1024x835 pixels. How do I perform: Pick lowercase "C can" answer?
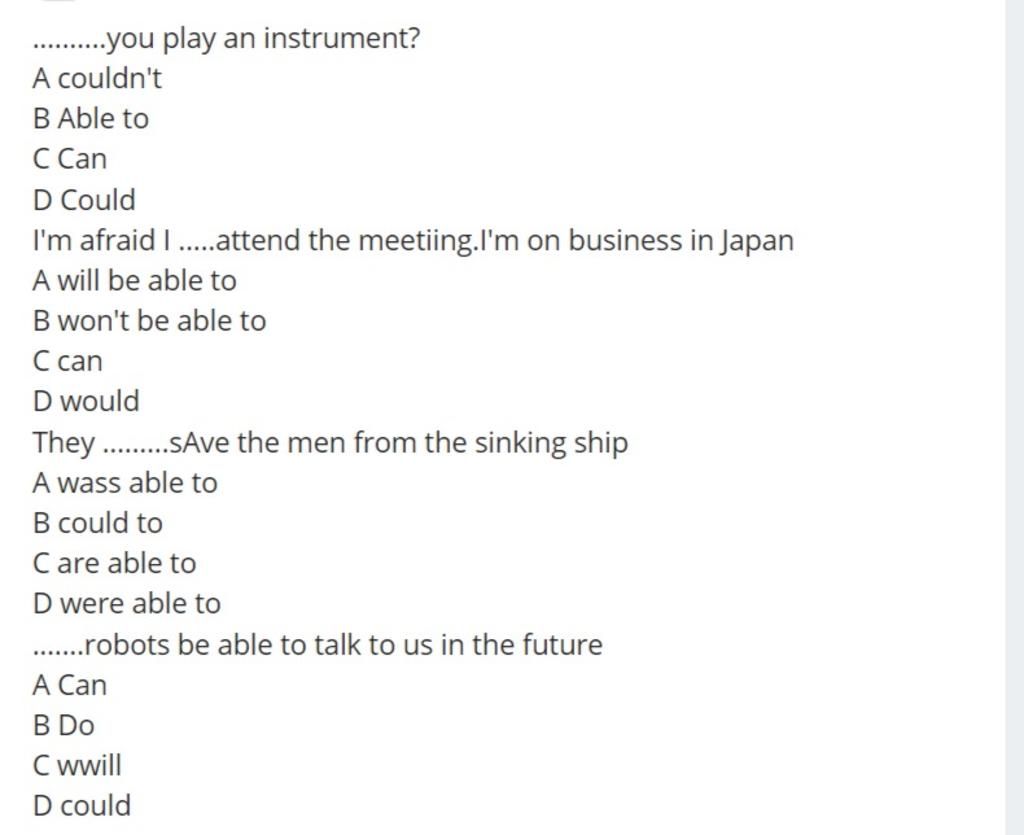click(x=68, y=361)
